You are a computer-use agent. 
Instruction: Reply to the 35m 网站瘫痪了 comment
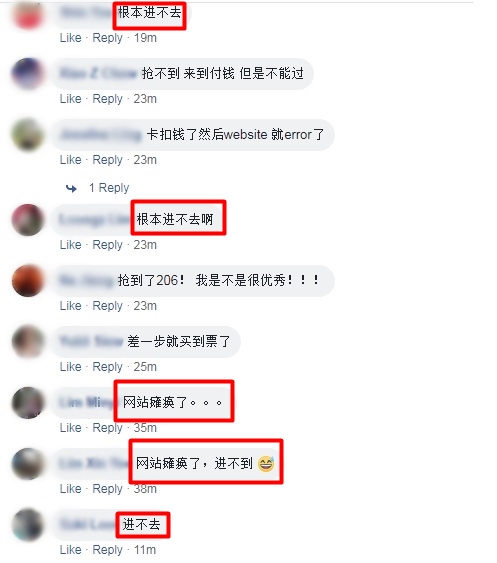coord(107,428)
